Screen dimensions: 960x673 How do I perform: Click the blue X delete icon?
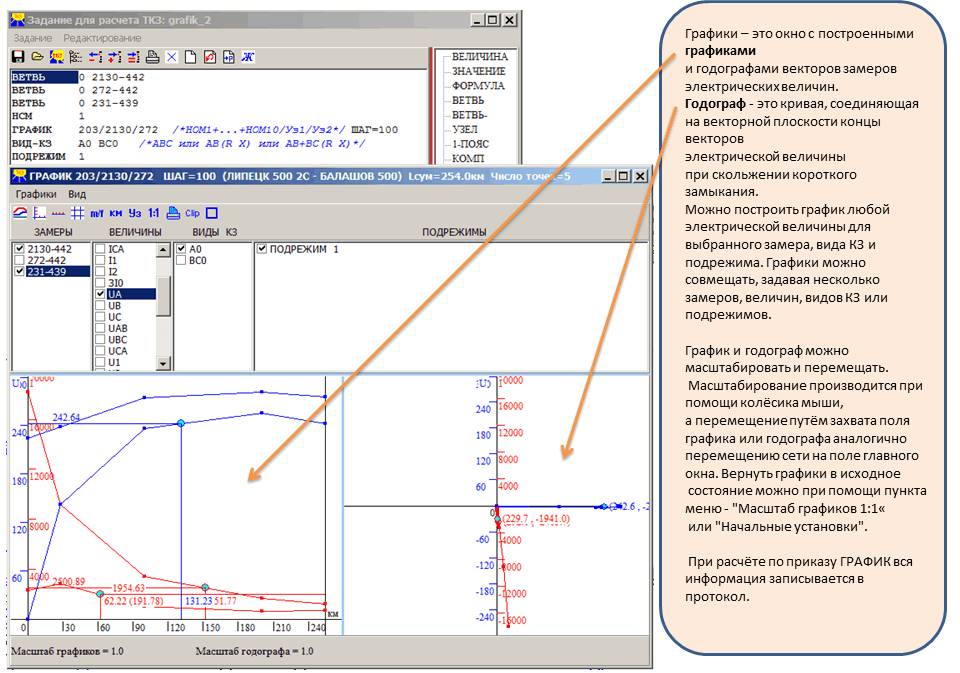coord(171,57)
